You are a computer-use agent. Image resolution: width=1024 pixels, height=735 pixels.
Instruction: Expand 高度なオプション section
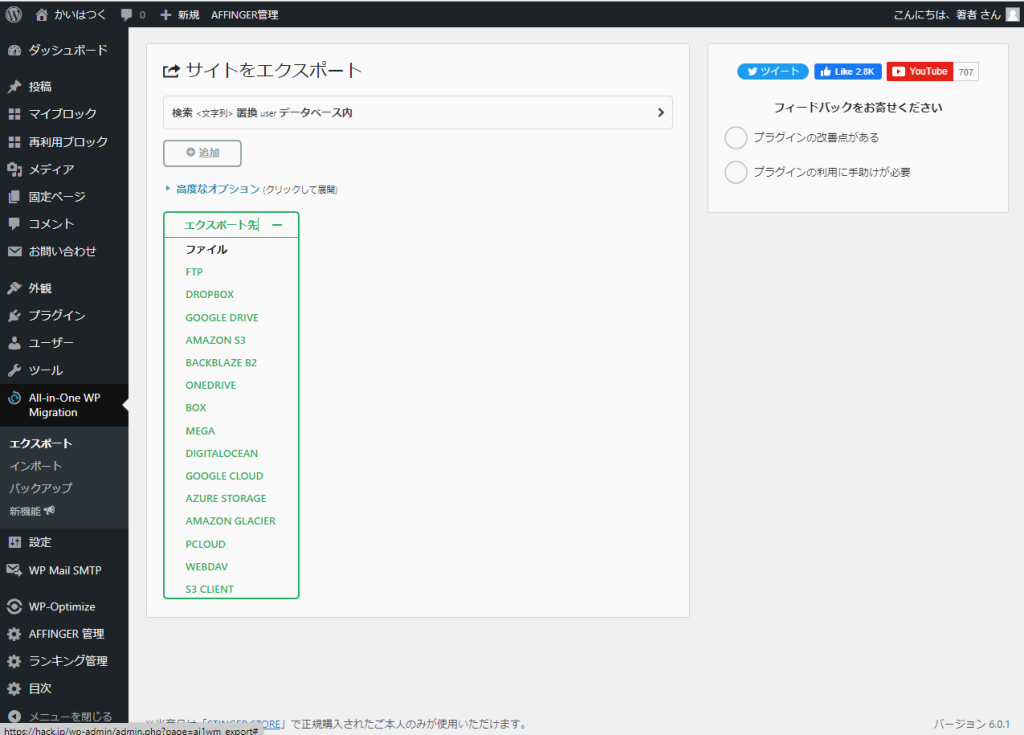click(x=217, y=189)
